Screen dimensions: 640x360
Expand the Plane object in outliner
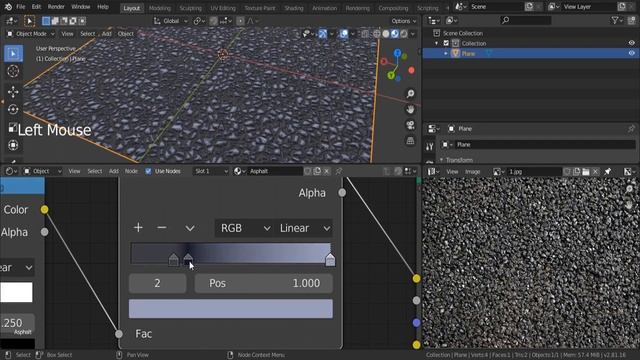coord(446,53)
